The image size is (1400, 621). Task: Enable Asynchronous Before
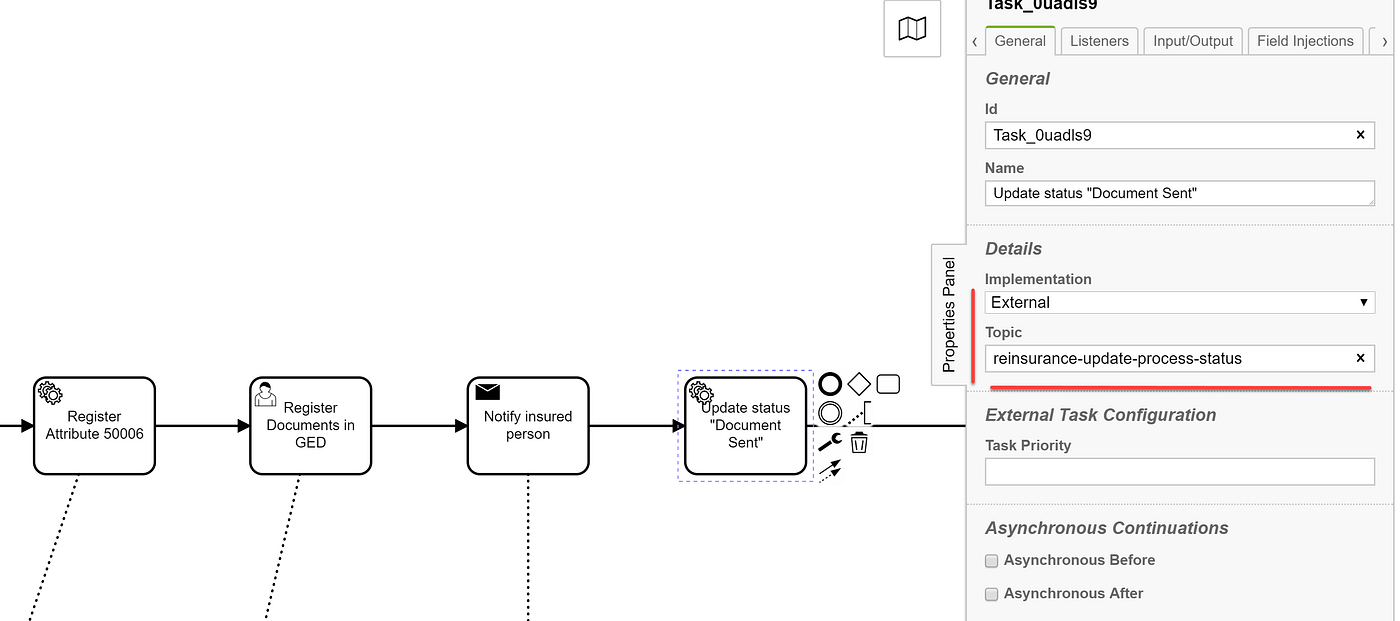tap(991, 560)
